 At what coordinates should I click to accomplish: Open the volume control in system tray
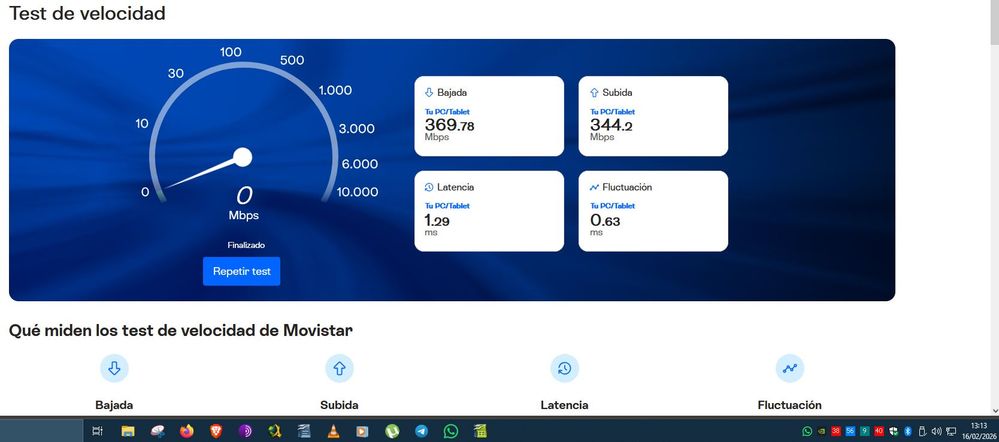(936, 431)
